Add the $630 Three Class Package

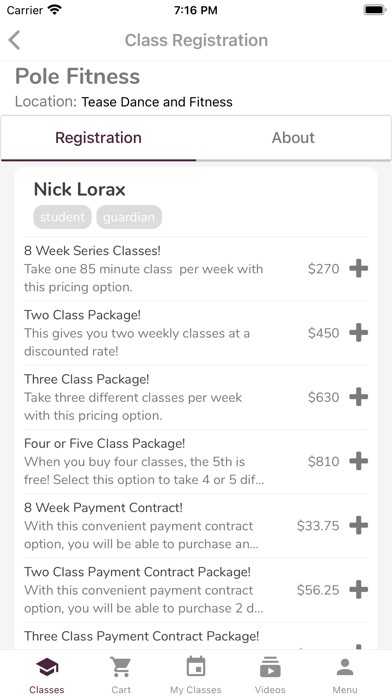358,397
